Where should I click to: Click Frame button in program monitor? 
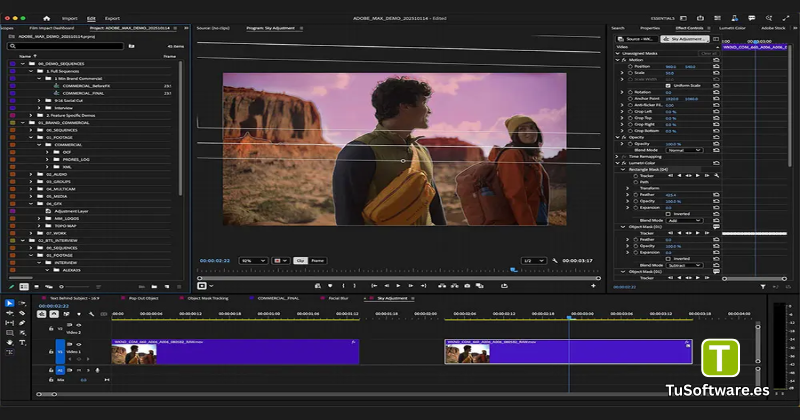(x=317, y=261)
